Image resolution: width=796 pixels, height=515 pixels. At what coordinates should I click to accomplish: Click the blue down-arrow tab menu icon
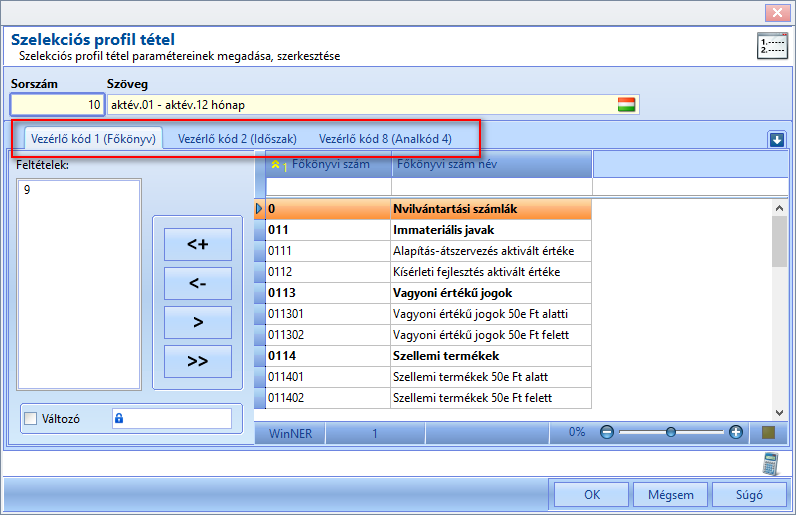(777, 140)
